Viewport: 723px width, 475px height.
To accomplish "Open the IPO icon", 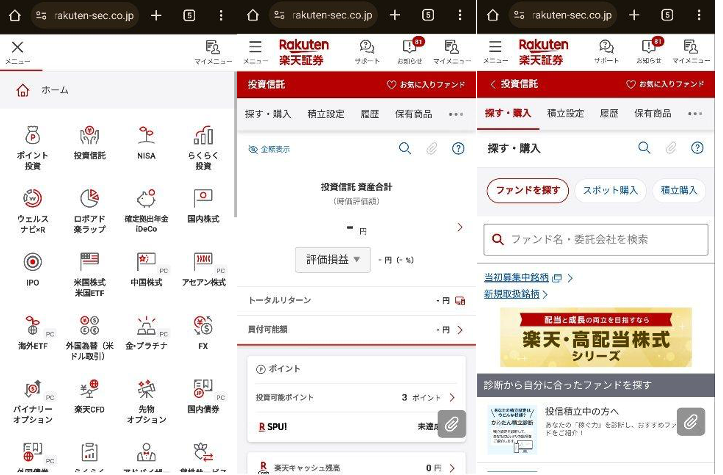I will coord(32,269).
